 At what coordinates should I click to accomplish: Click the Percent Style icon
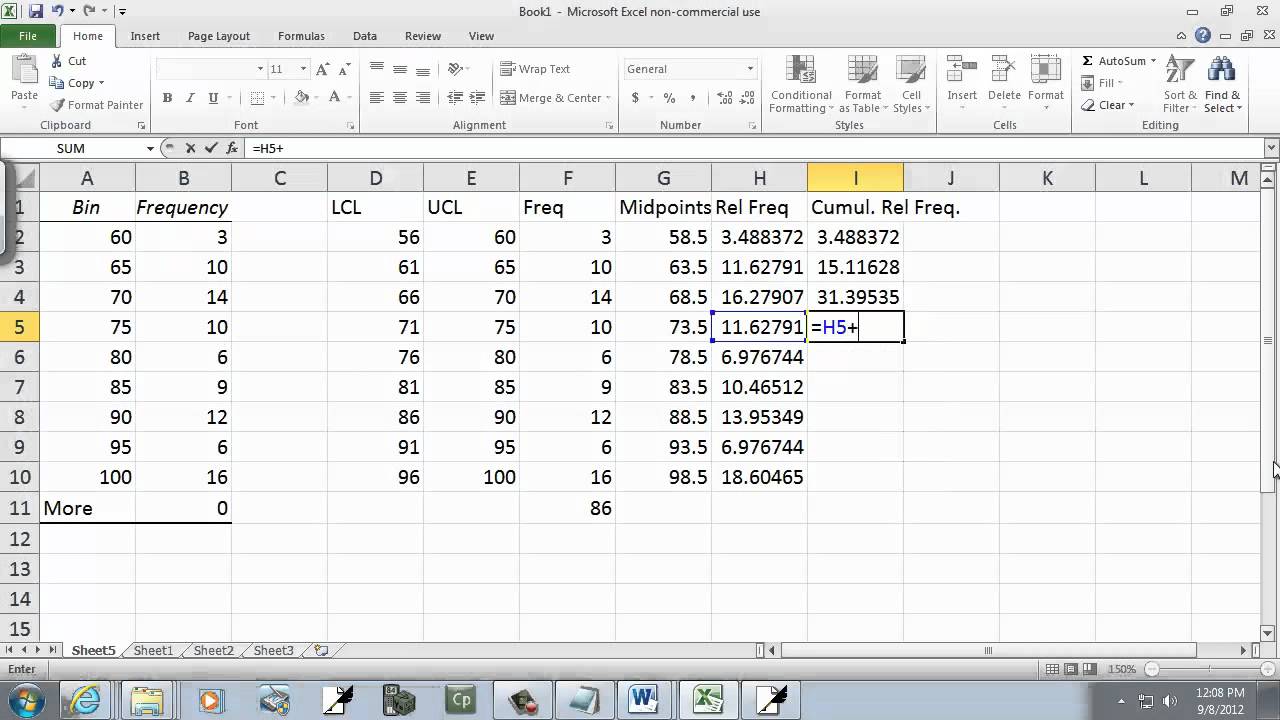tap(669, 98)
